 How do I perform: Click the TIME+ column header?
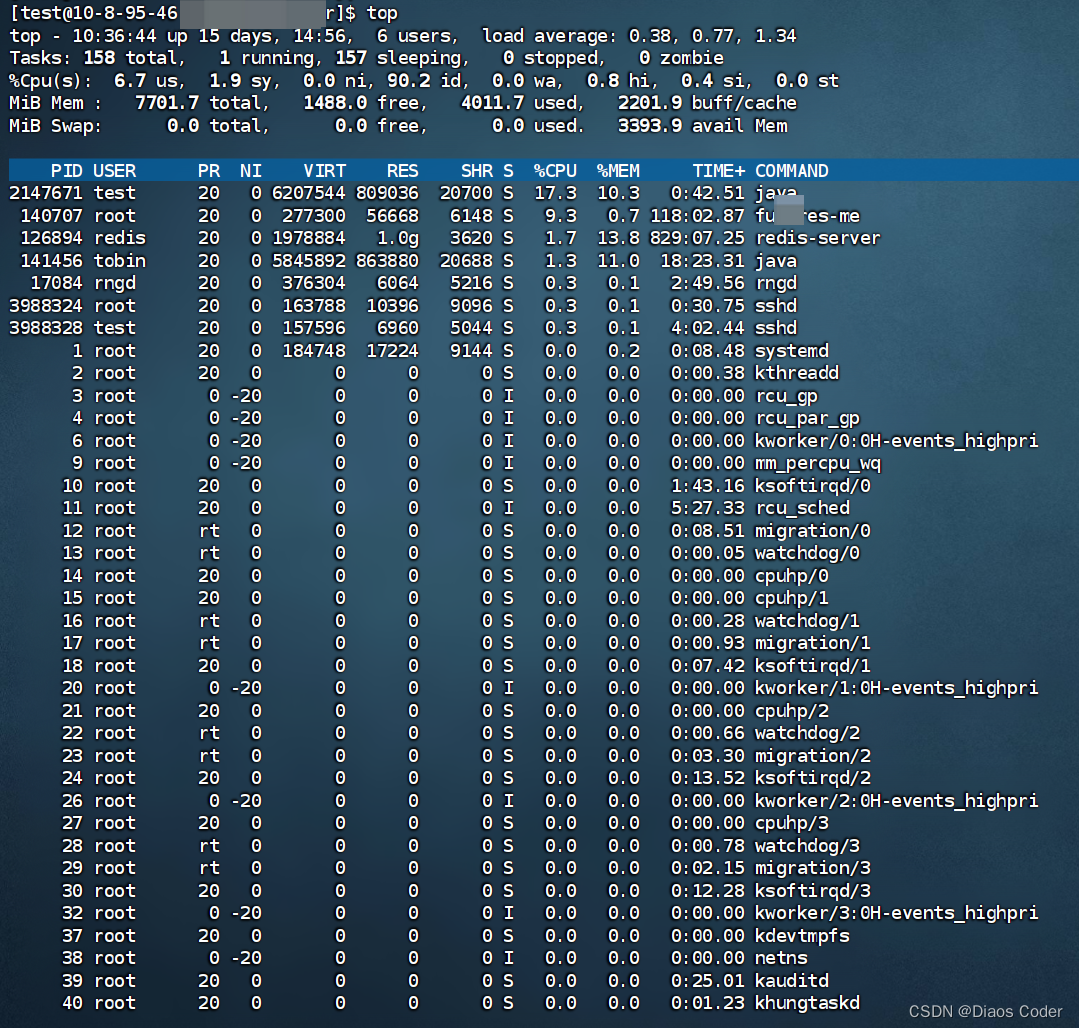click(x=718, y=171)
